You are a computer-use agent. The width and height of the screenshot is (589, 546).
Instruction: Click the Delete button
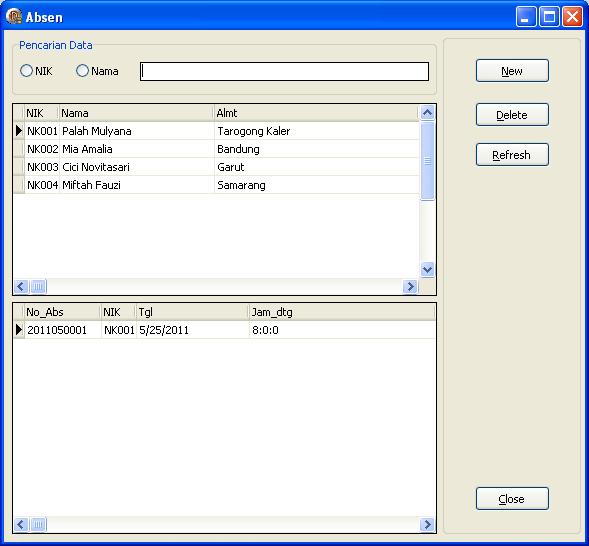pyautogui.click(x=512, y=115)
